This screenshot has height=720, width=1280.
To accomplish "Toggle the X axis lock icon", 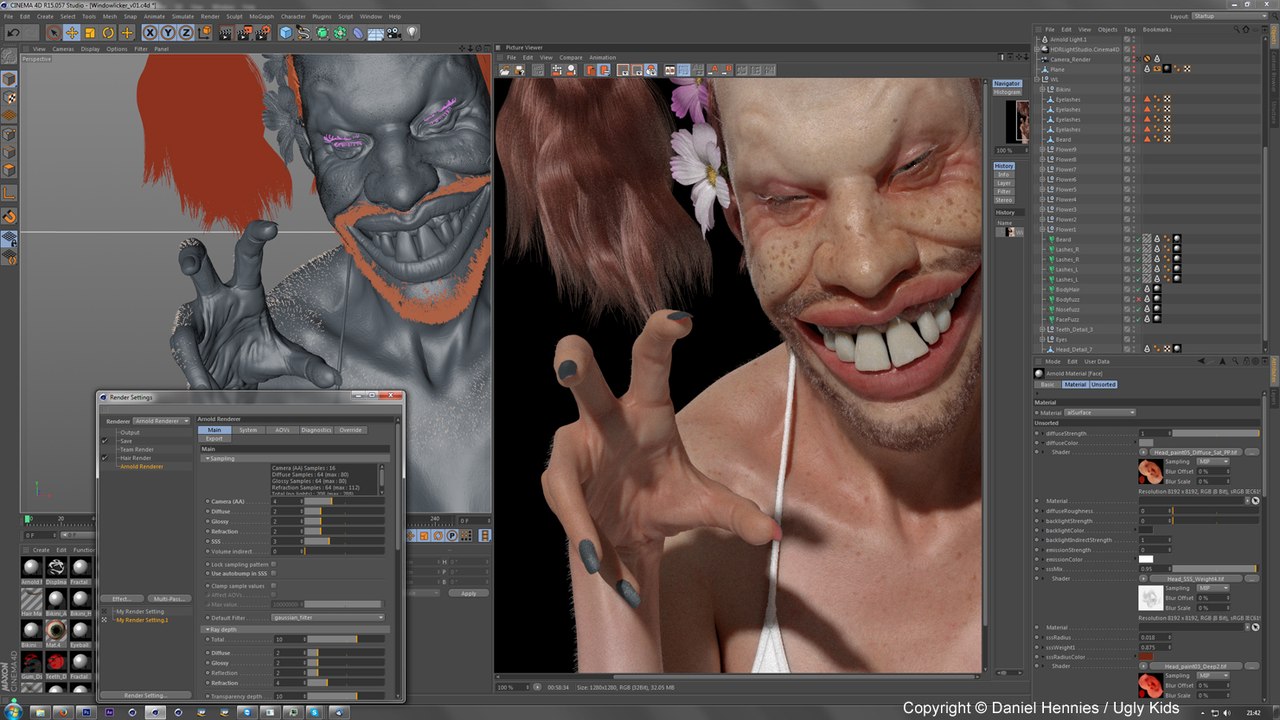I will point(150,33).
